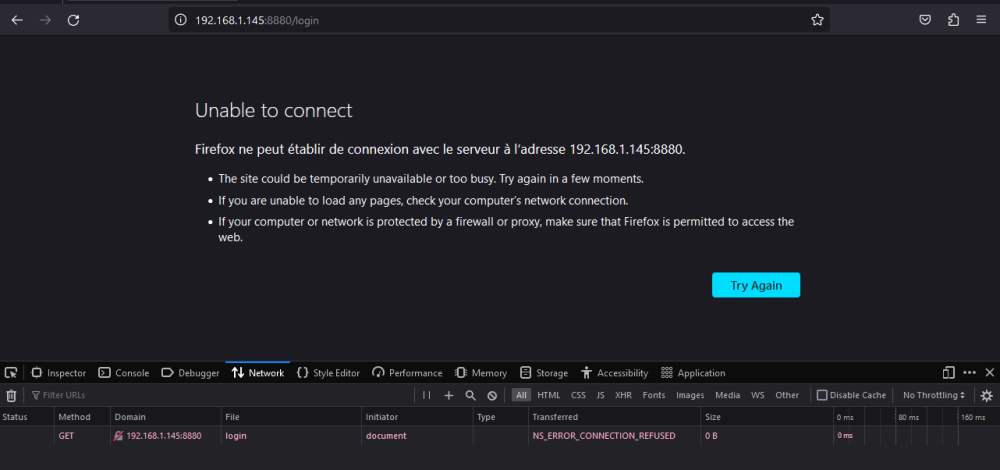
Task: Open the Firefox hamburger menu
Action: [981, 20]
